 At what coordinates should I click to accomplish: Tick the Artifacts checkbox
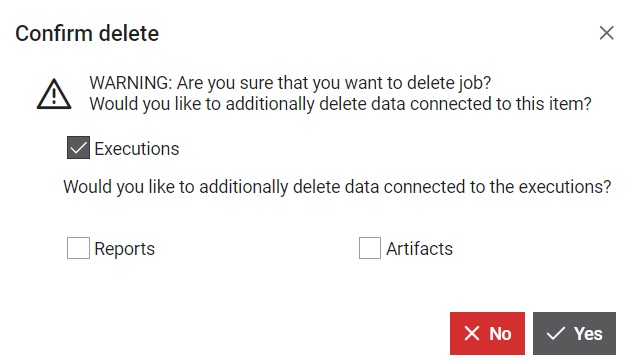tap(370, 248)
